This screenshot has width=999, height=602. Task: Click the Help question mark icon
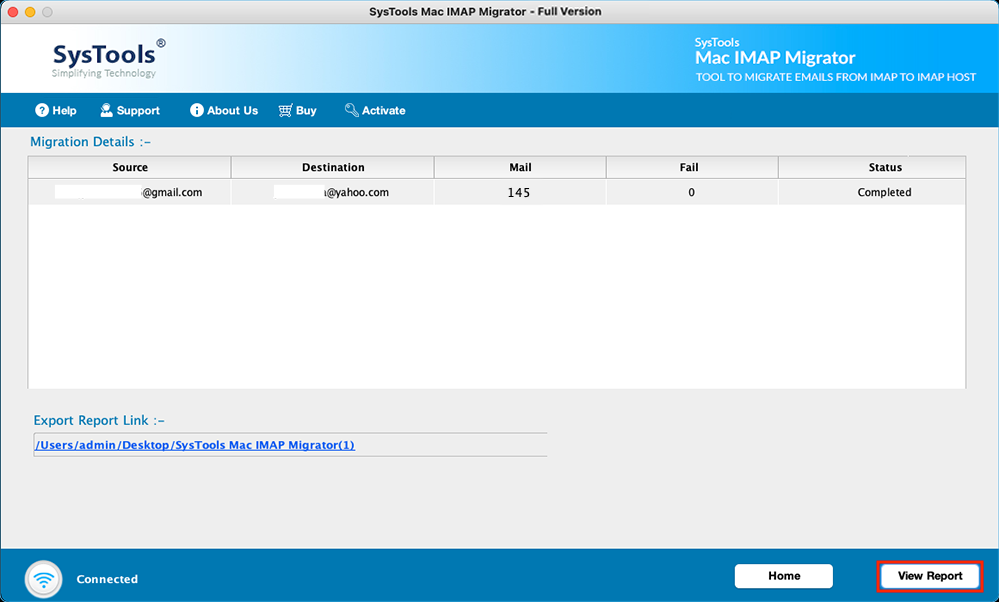pos(42,110)
